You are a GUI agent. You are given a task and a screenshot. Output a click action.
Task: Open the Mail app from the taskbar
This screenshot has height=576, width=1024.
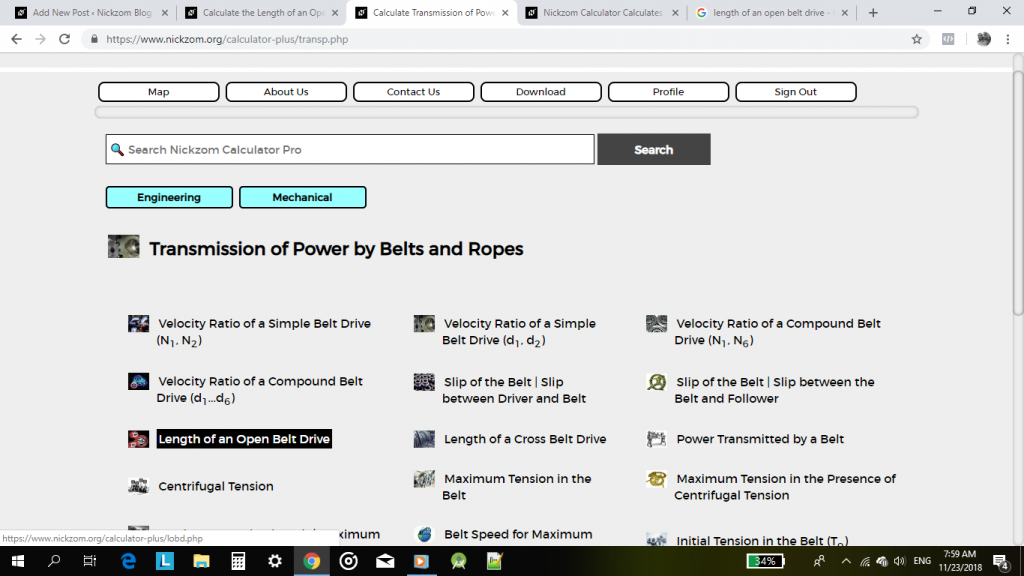click(x=385, y=561)
